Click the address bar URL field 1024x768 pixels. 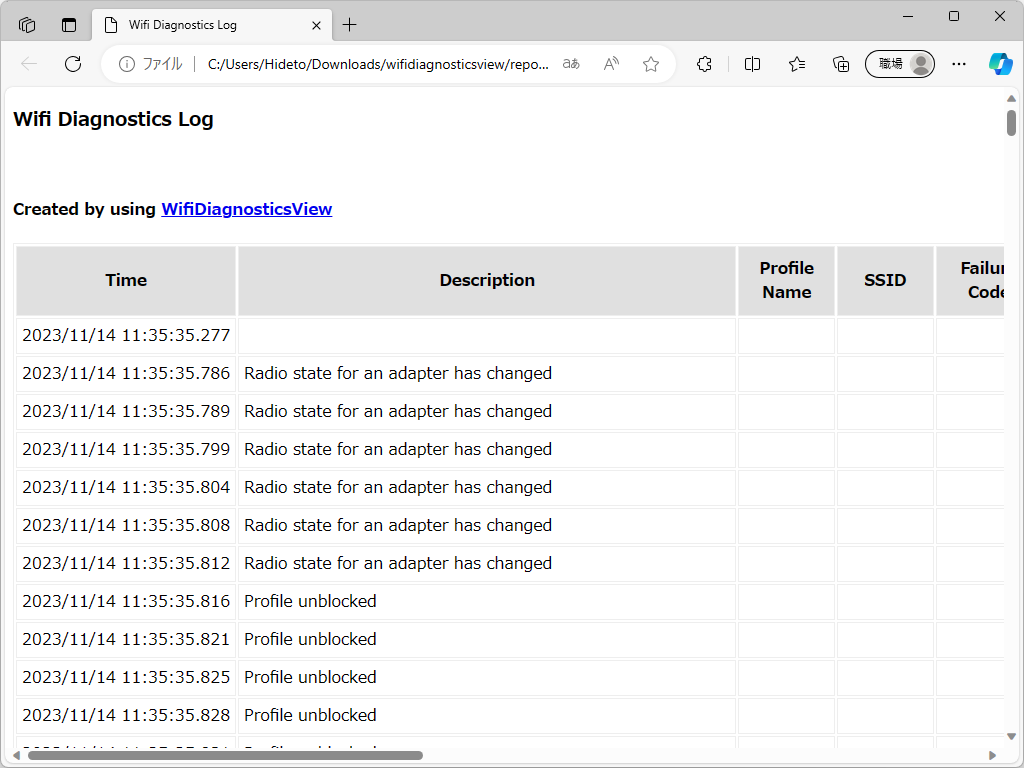click(378, 64)
